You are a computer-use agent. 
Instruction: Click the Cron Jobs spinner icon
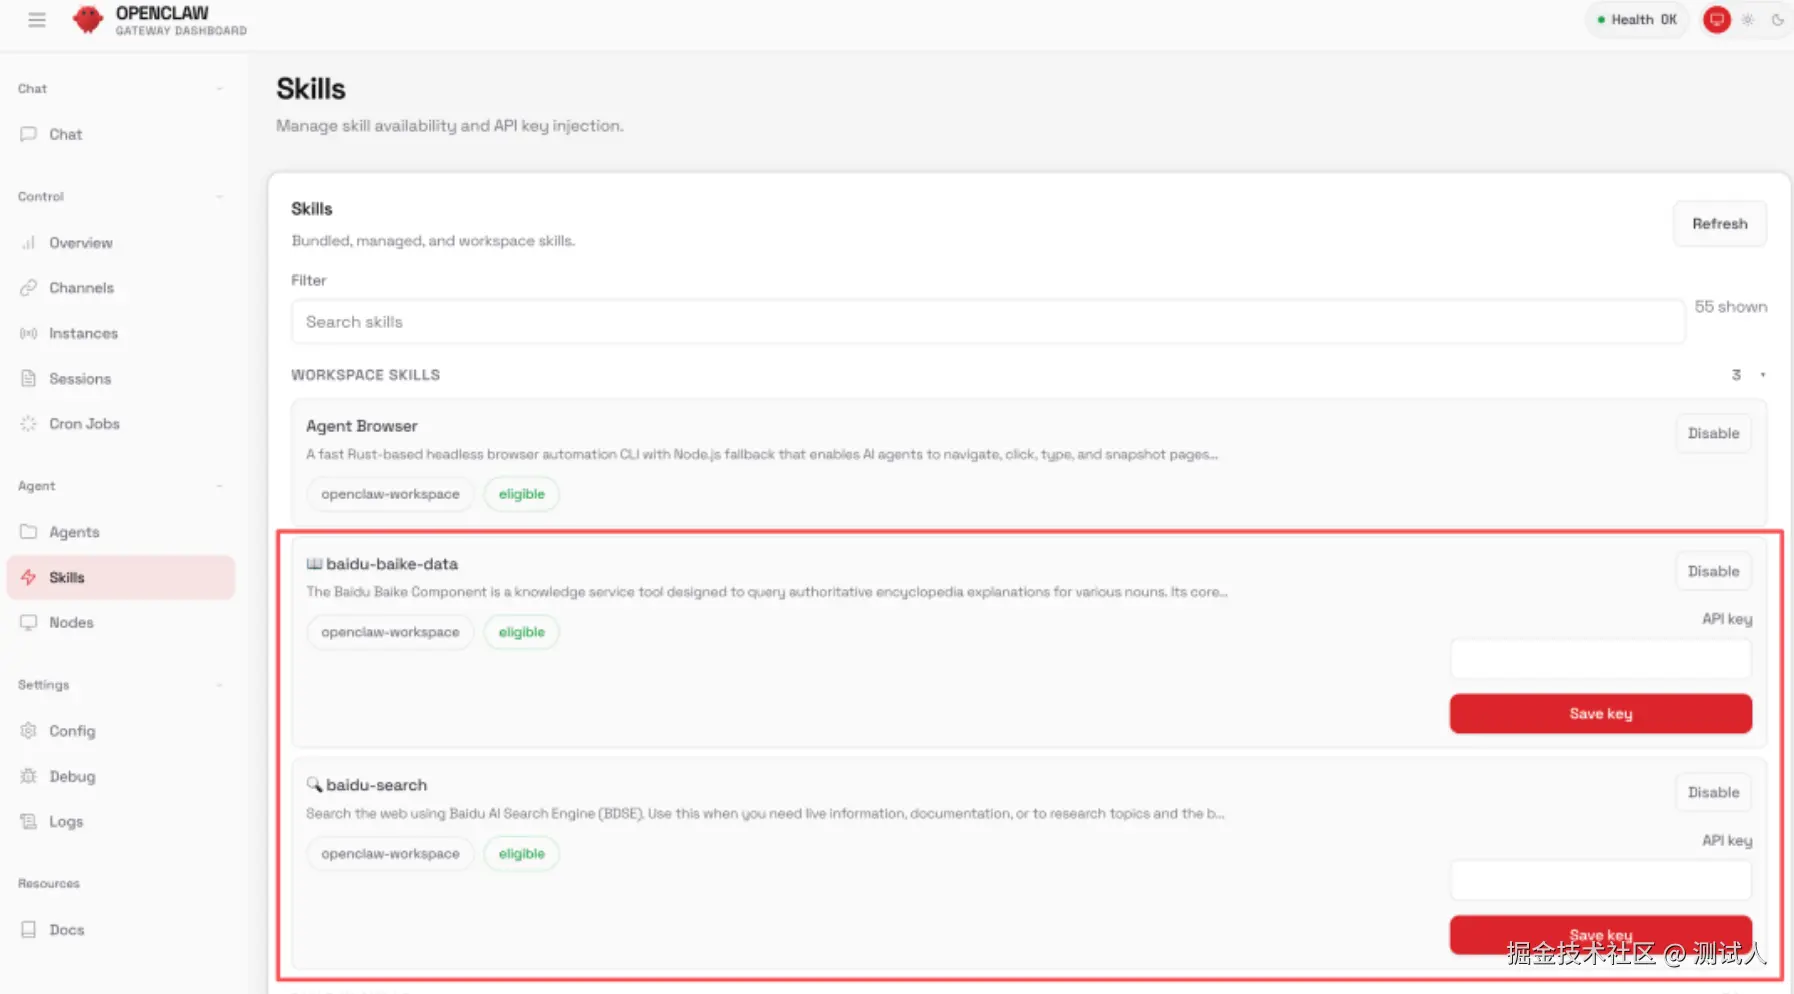28,424
